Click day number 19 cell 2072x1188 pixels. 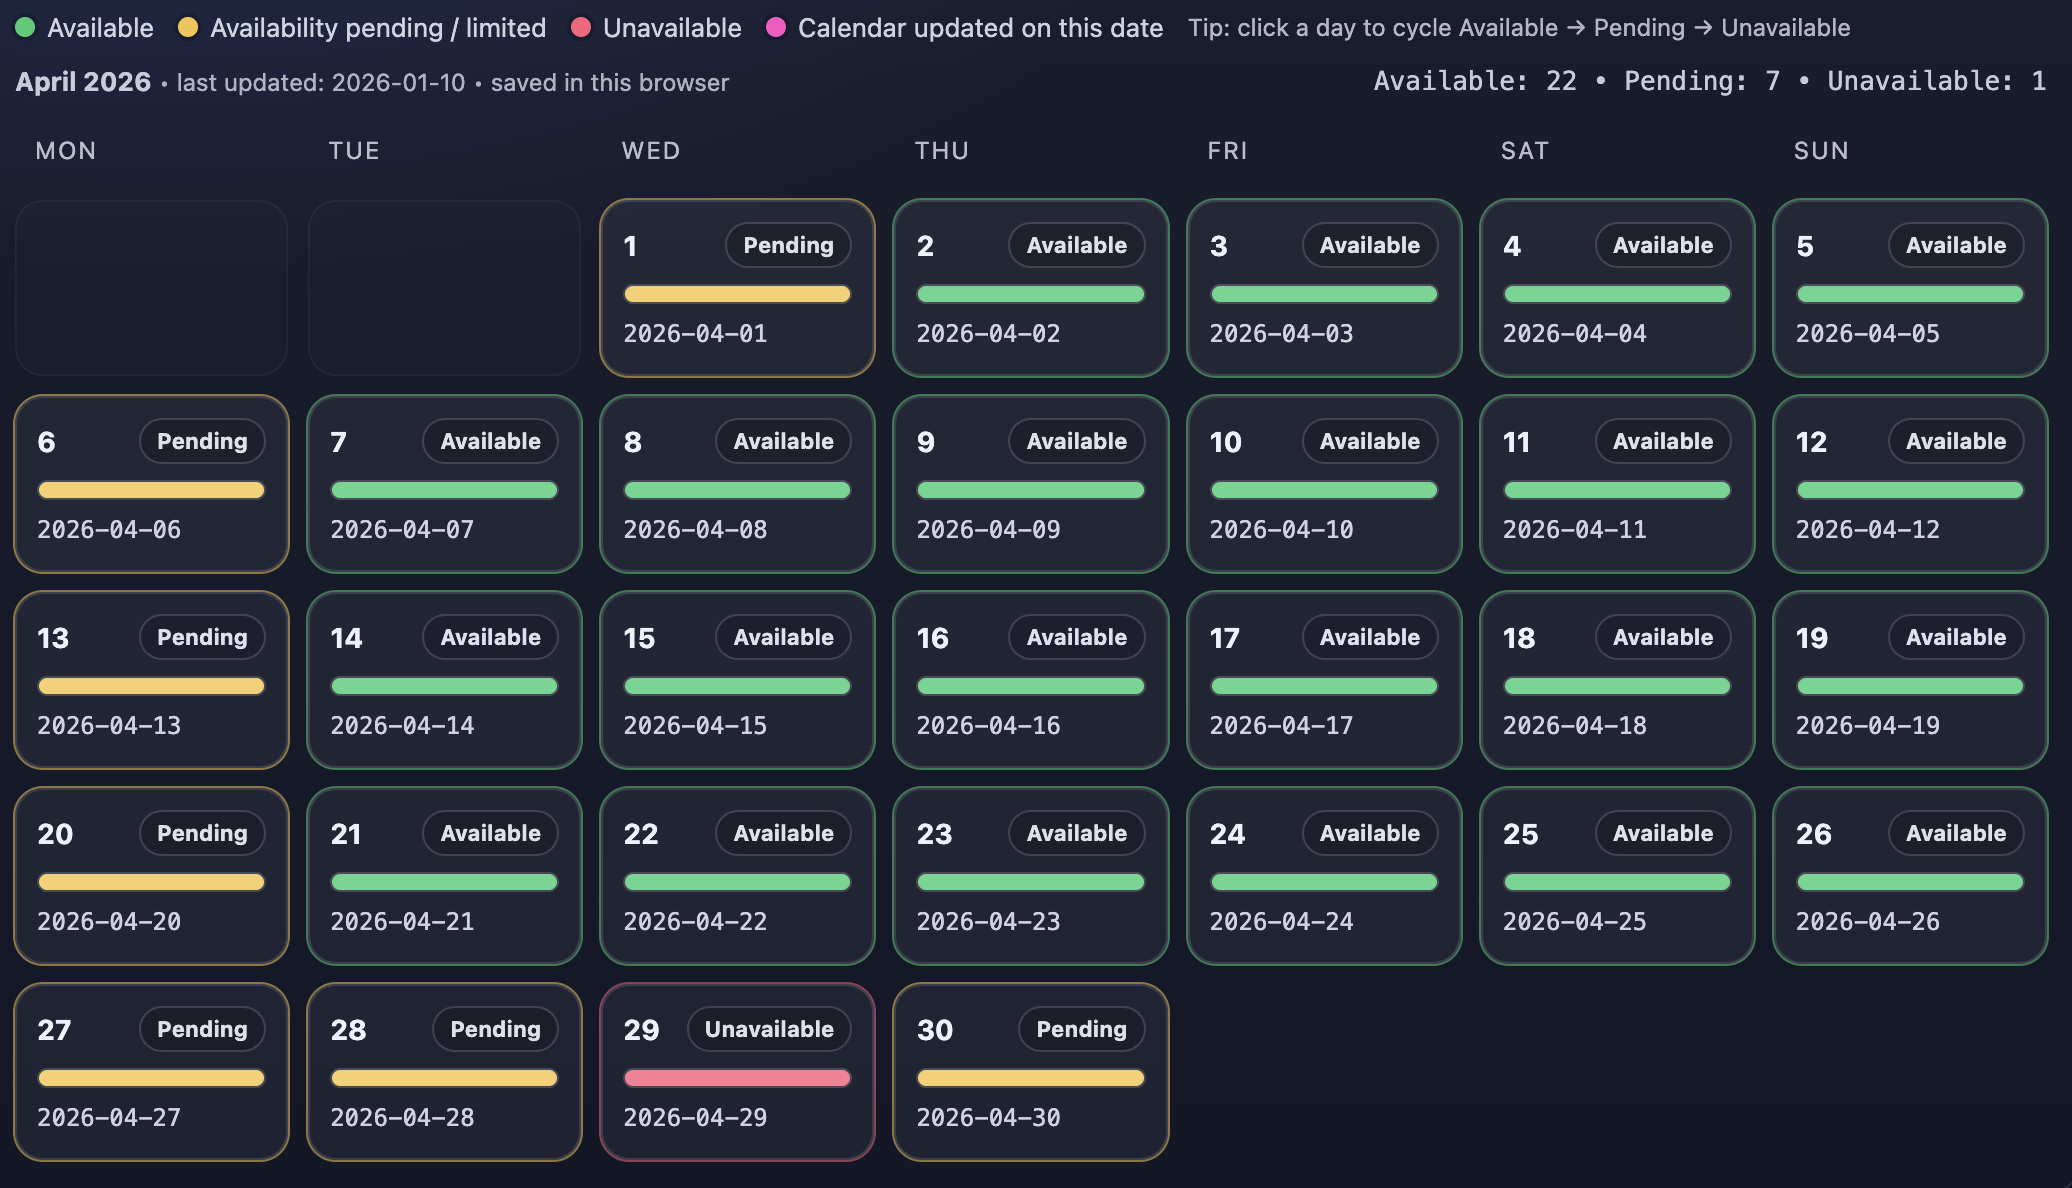[x=1812, y=638]
